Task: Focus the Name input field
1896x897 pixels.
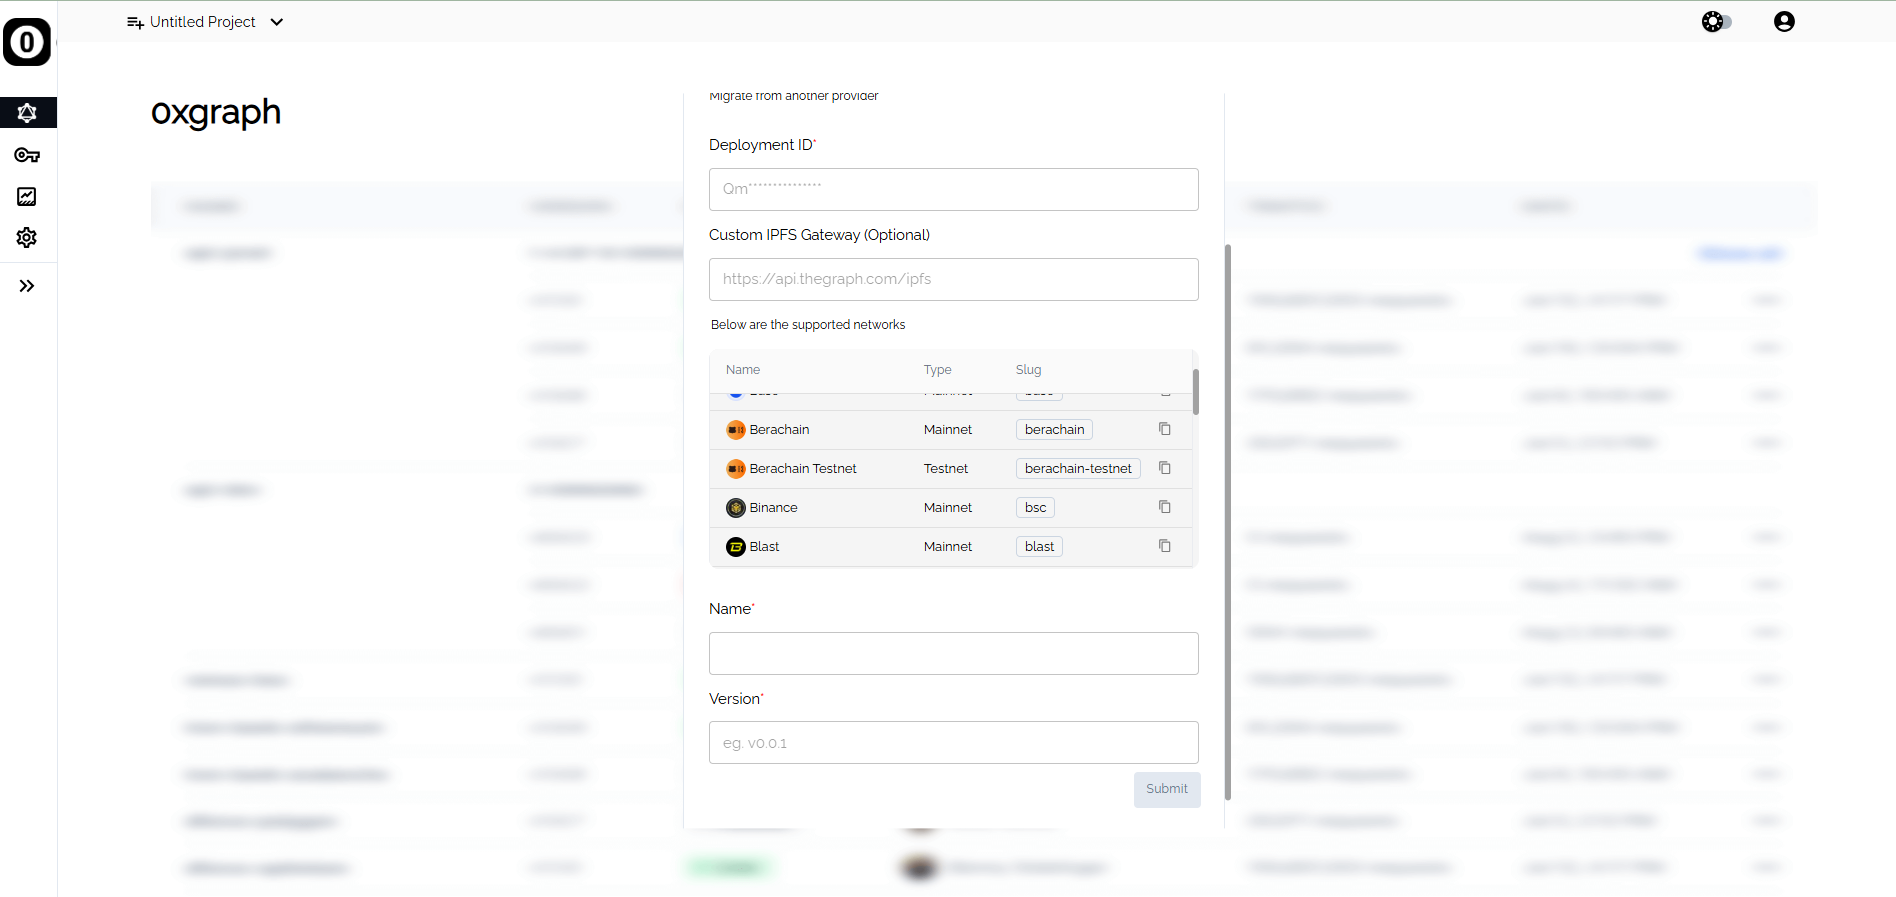Action: coord(953,653)
